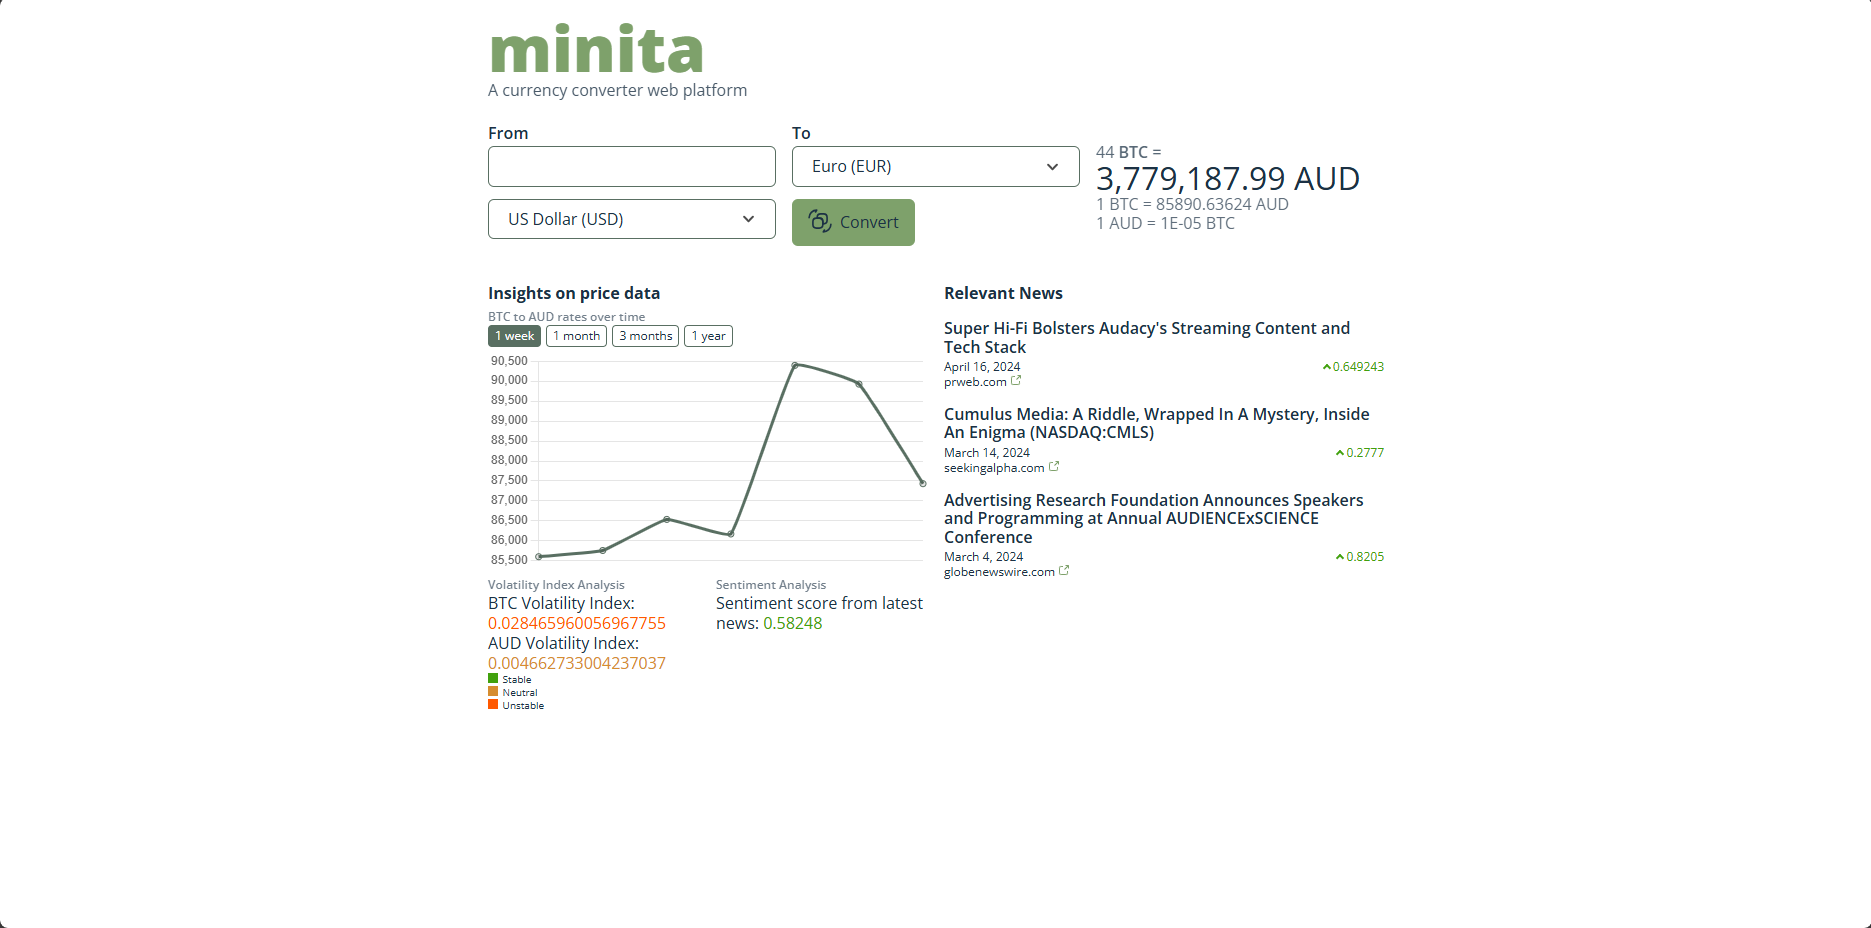Visit the seekingalpha.com source link
The width and height of the screenshot is (1871, 928).
[994, 468]
